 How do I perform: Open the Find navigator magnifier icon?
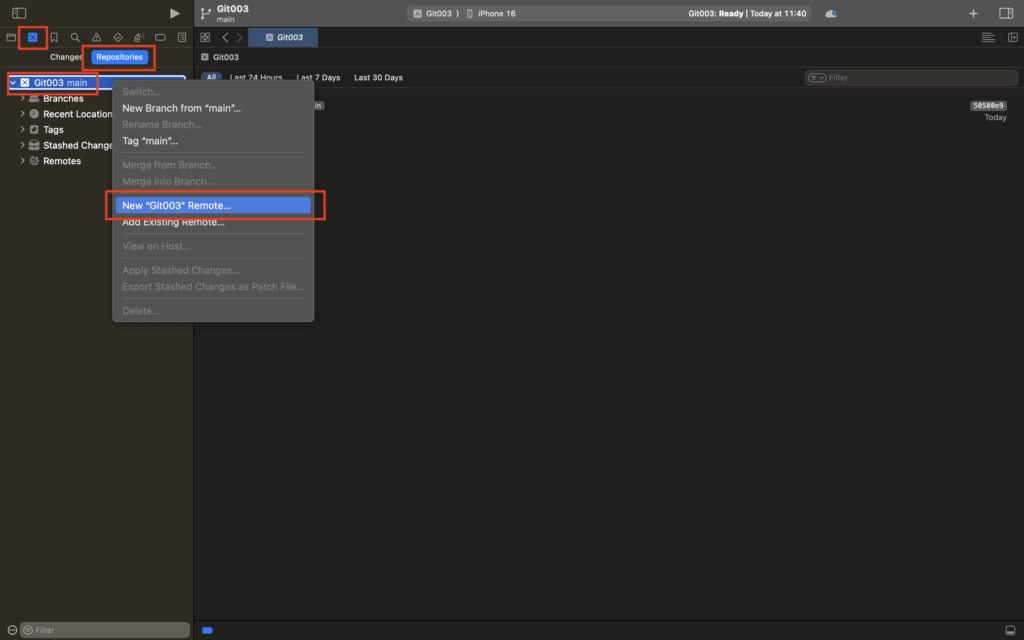75,37
